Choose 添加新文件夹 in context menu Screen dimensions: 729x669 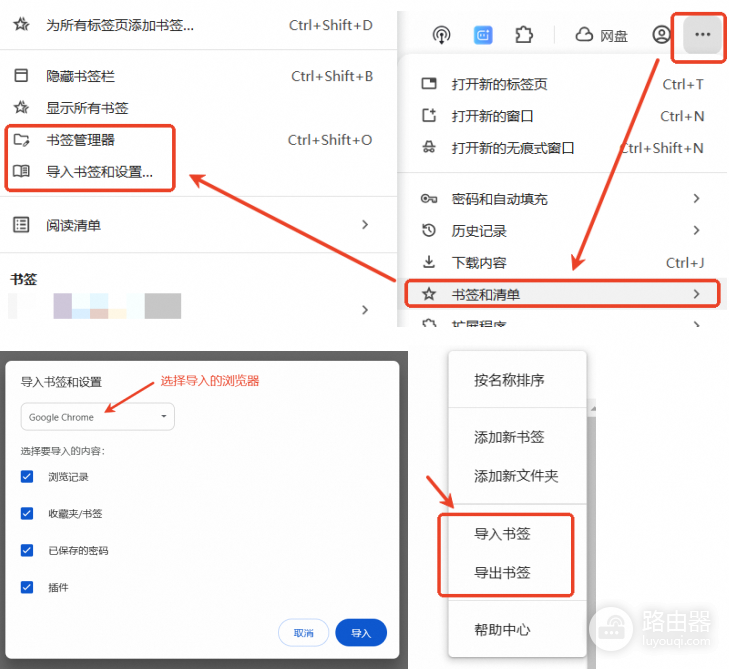point(517,476)
